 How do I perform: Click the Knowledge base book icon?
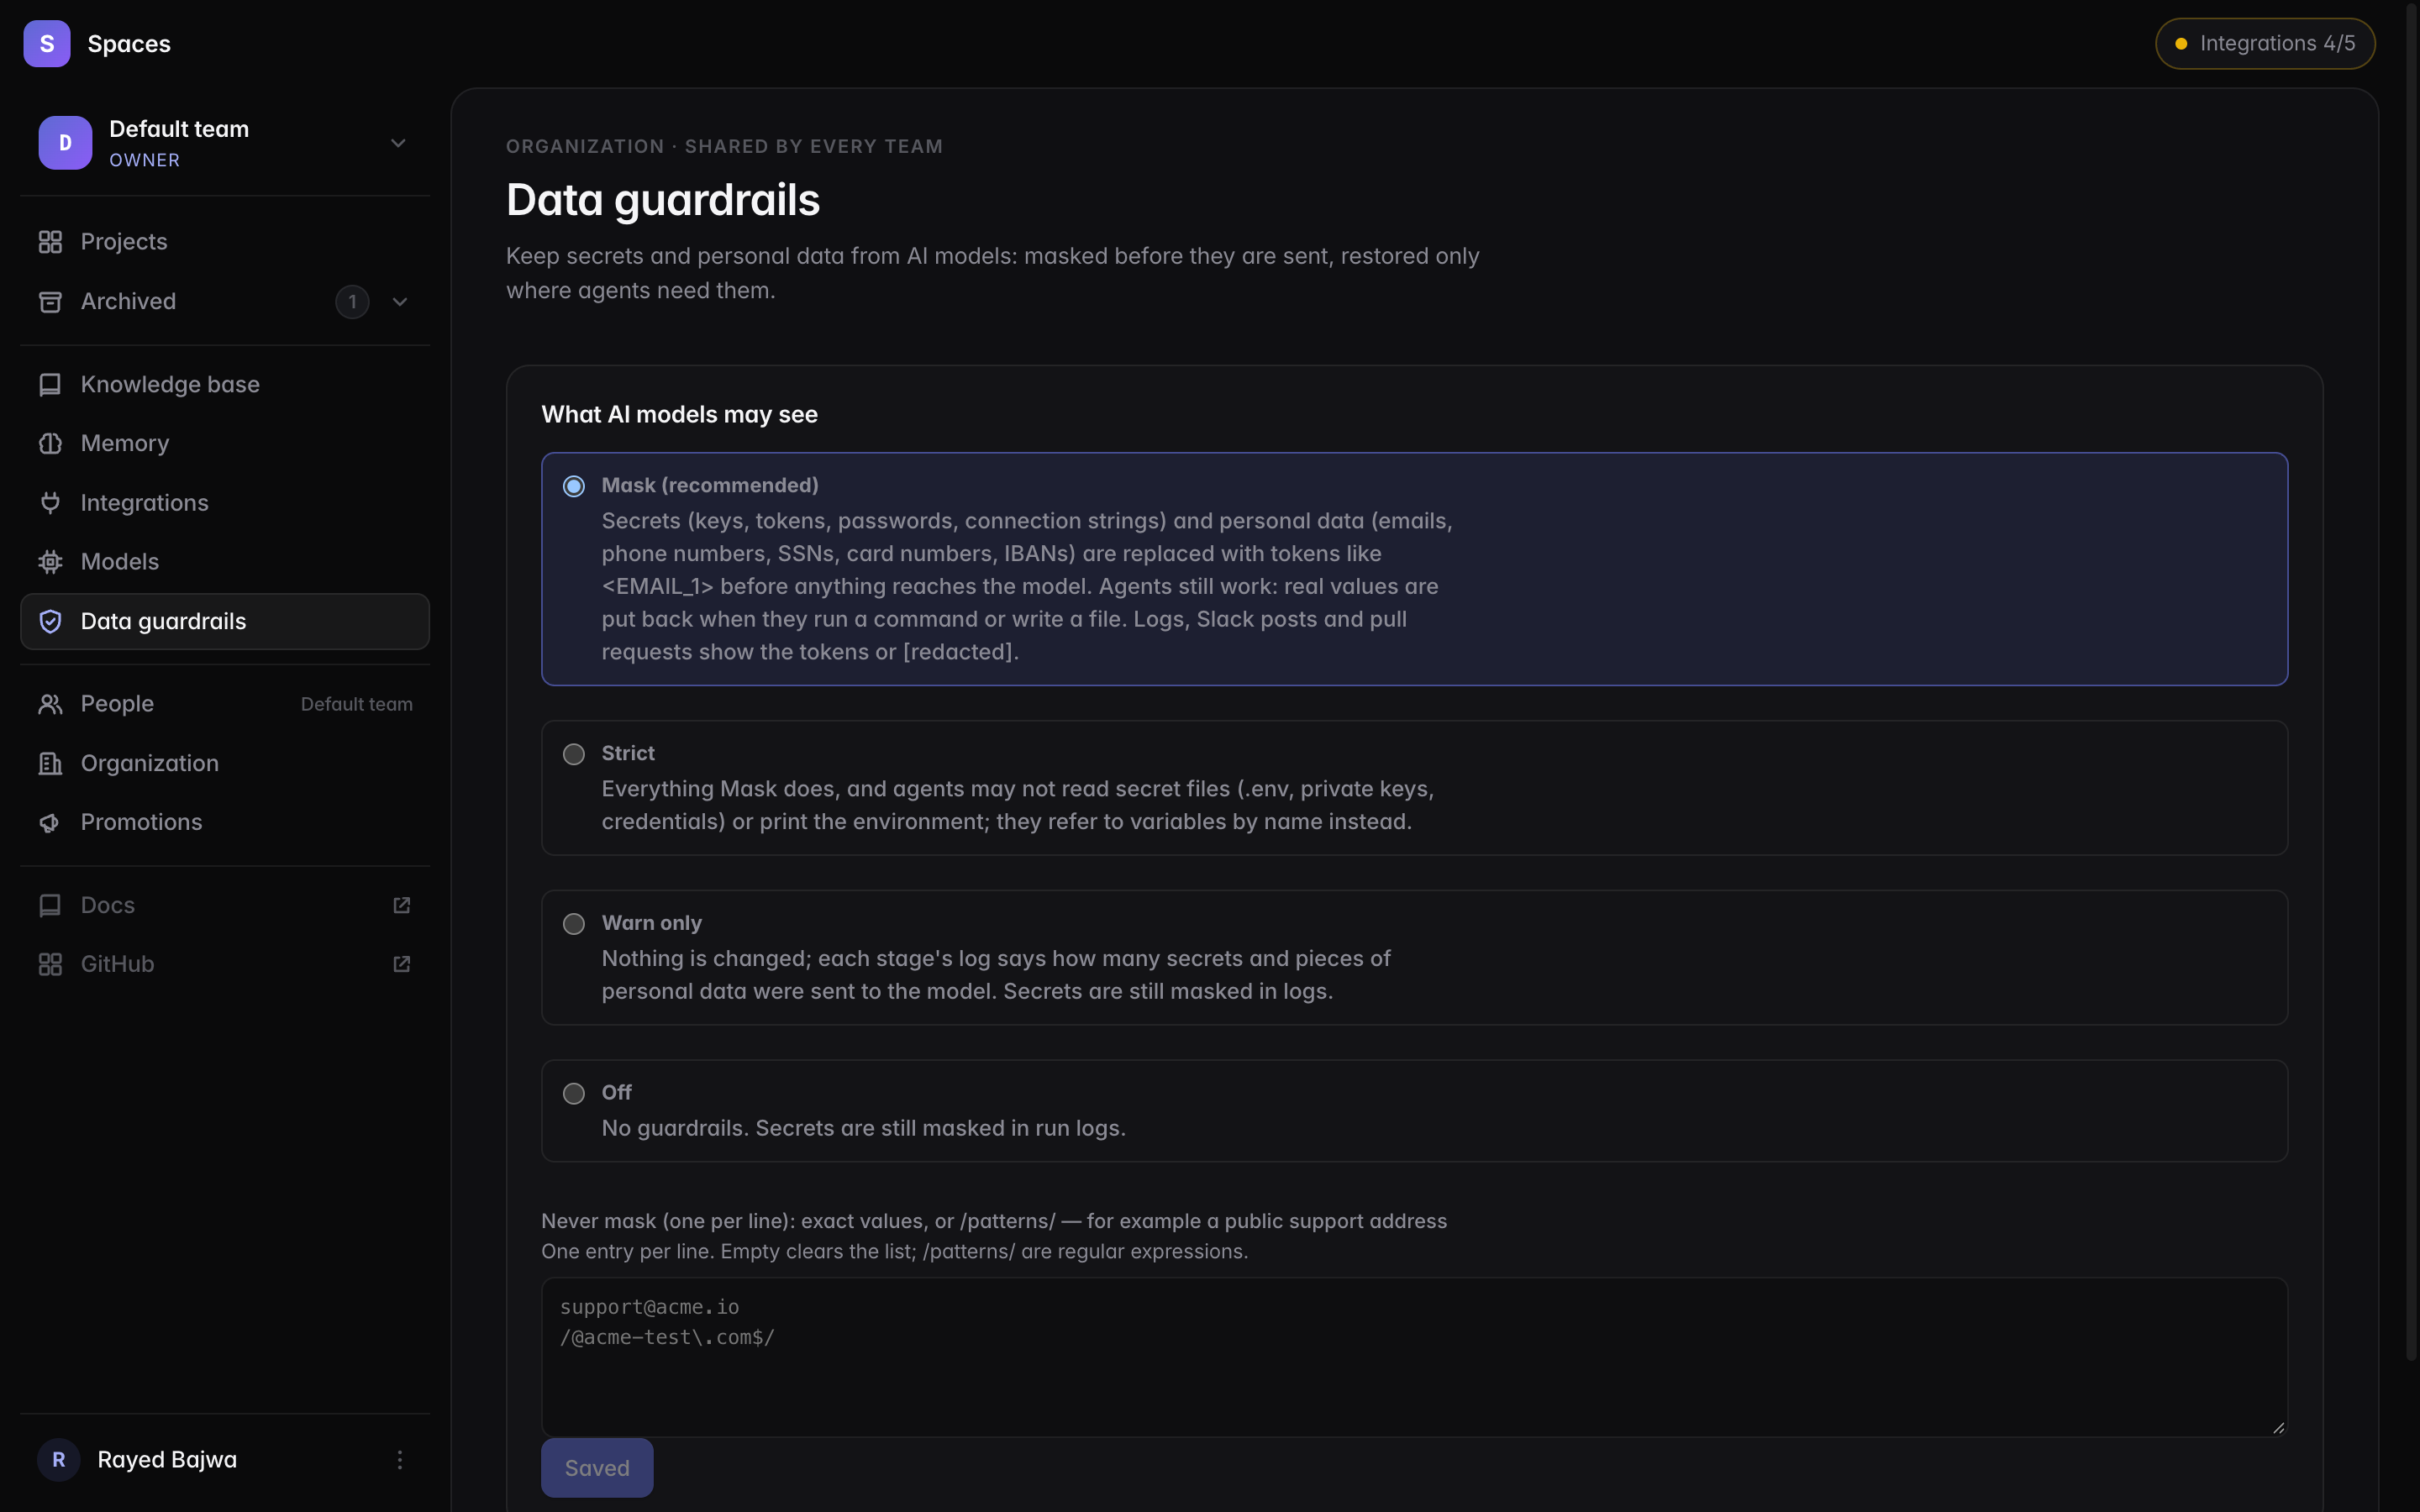pyautogui.click(x=50, y=385)
